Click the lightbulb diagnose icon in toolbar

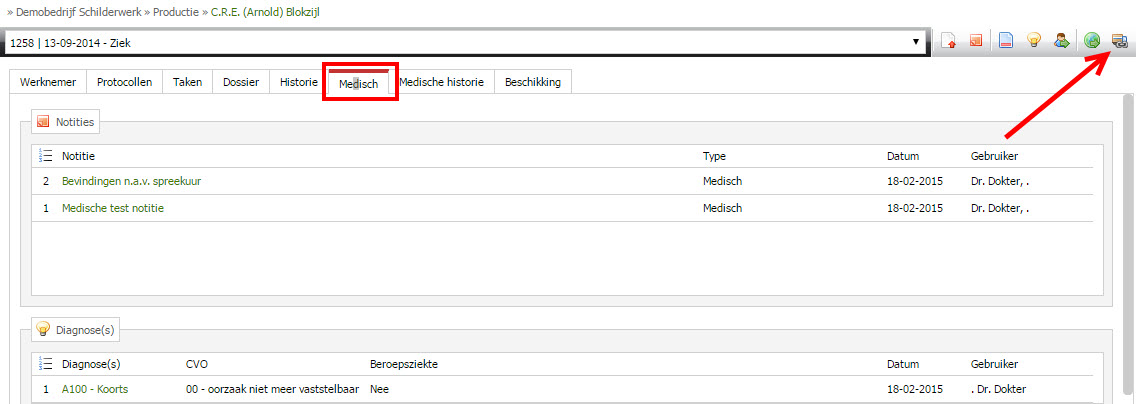(1034, 41)
